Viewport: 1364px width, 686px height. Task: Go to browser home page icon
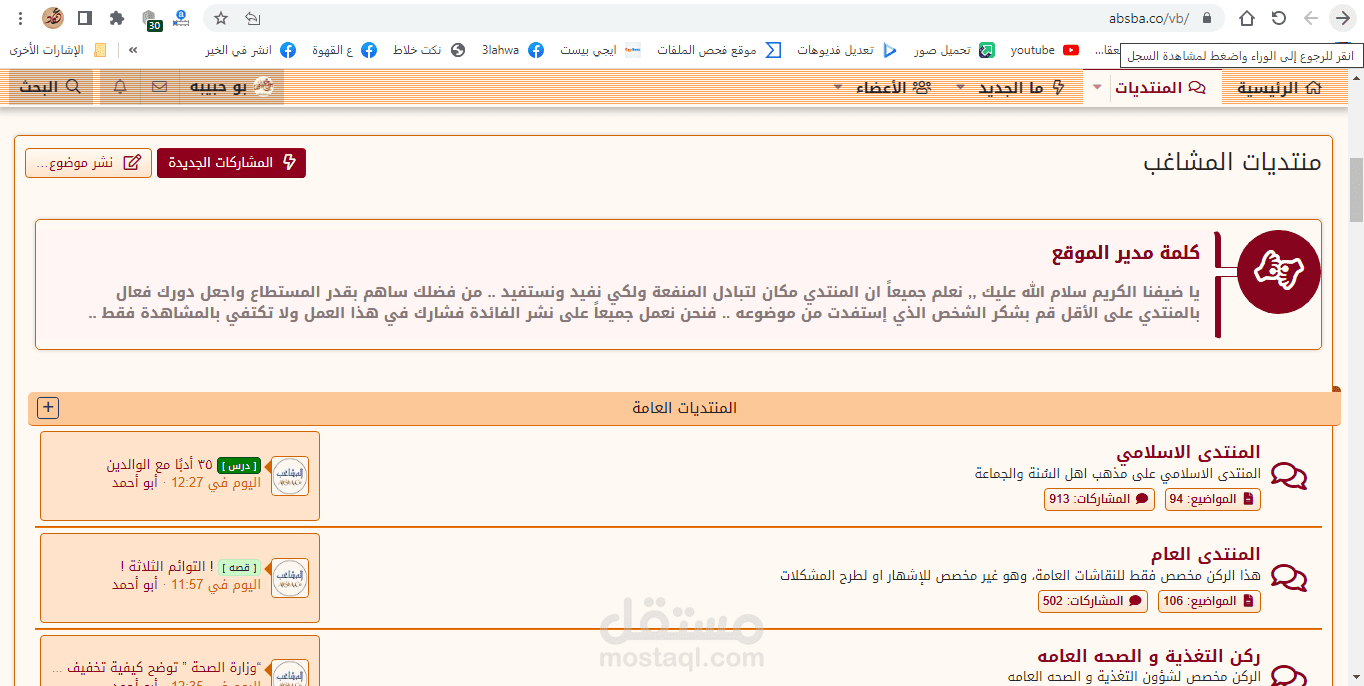click(1247, 18)
